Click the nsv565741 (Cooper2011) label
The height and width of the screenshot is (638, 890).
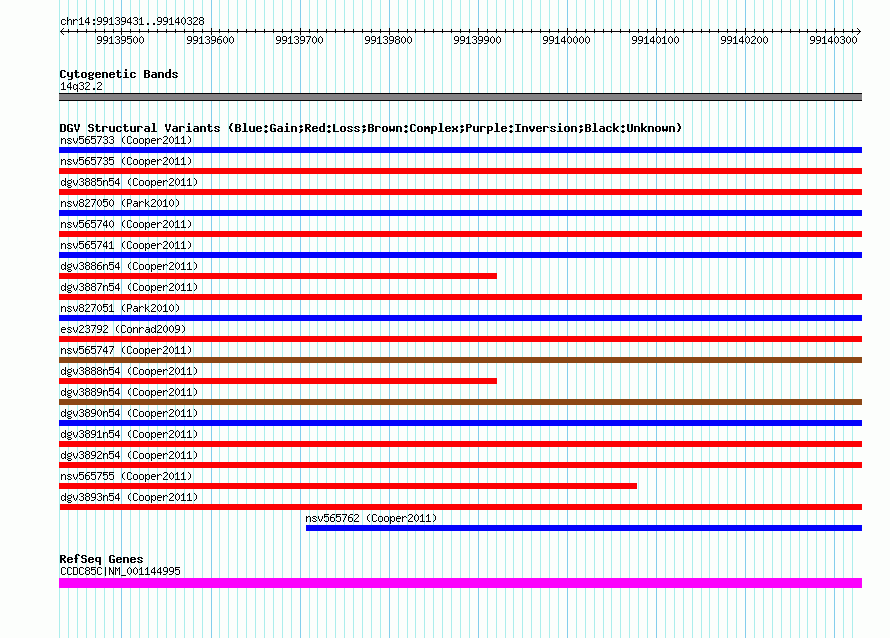point(126,245)
